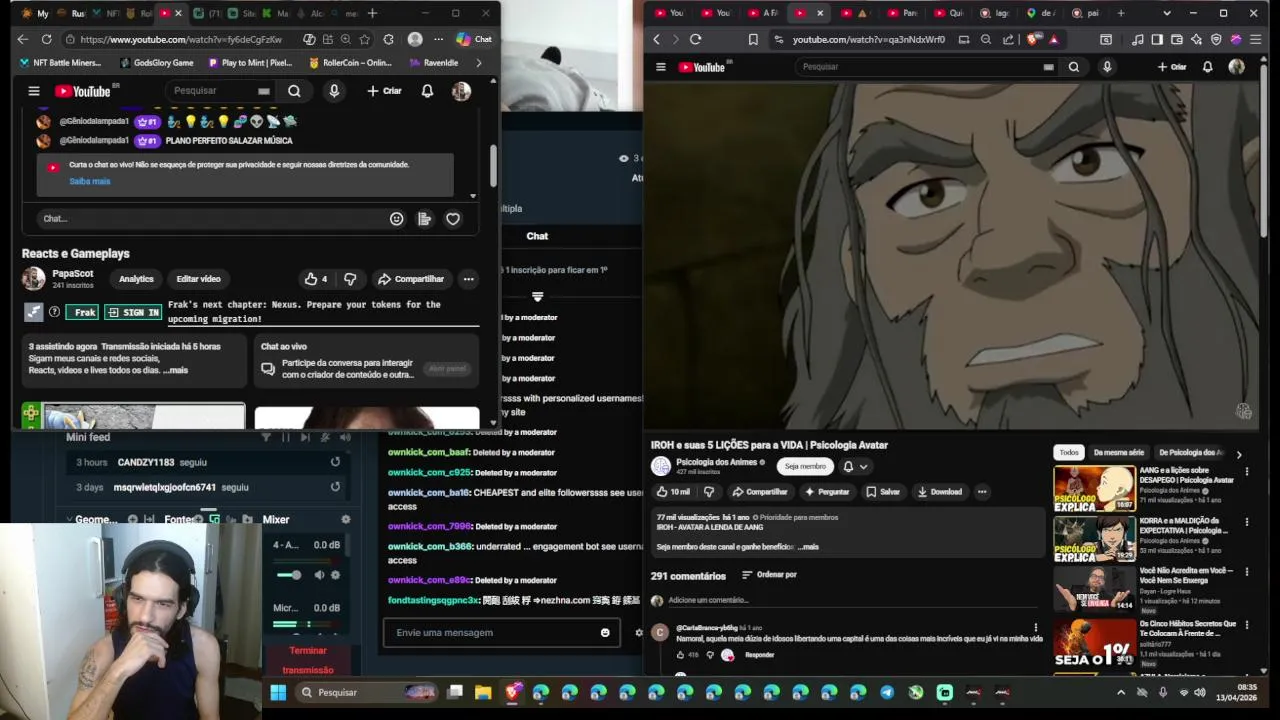Dislike the IROH video
The image size is (1280, 720).
(709, 492)
